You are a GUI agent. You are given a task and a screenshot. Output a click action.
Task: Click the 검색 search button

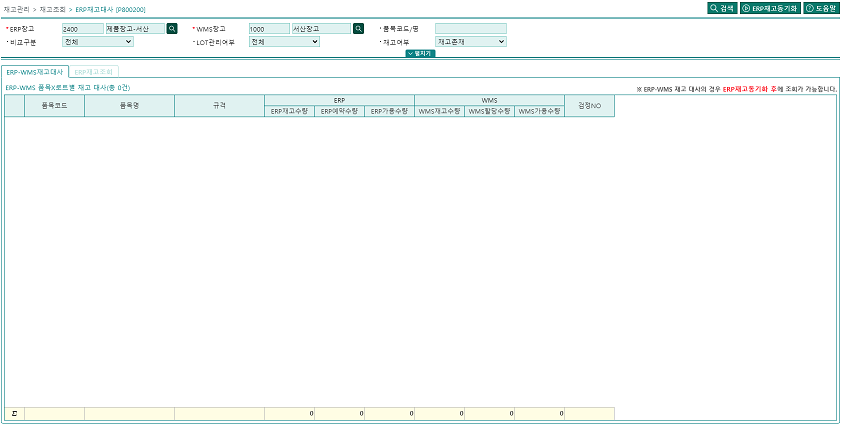pyautogui.click(x=722, y=8)
